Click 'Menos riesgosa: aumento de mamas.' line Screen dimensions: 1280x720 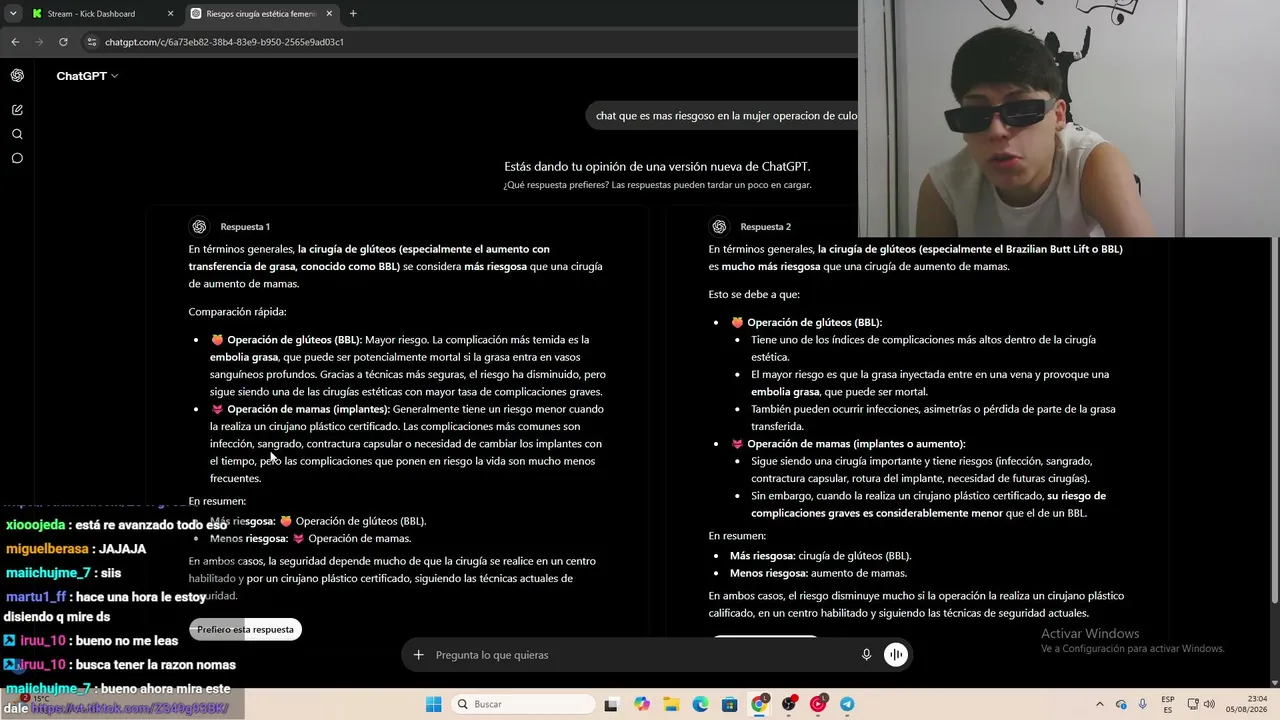coord(818,574)
